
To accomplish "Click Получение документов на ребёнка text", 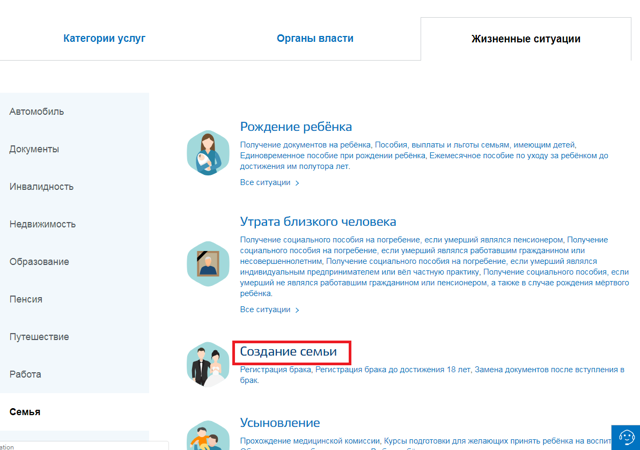I will [x=305, y=145].
